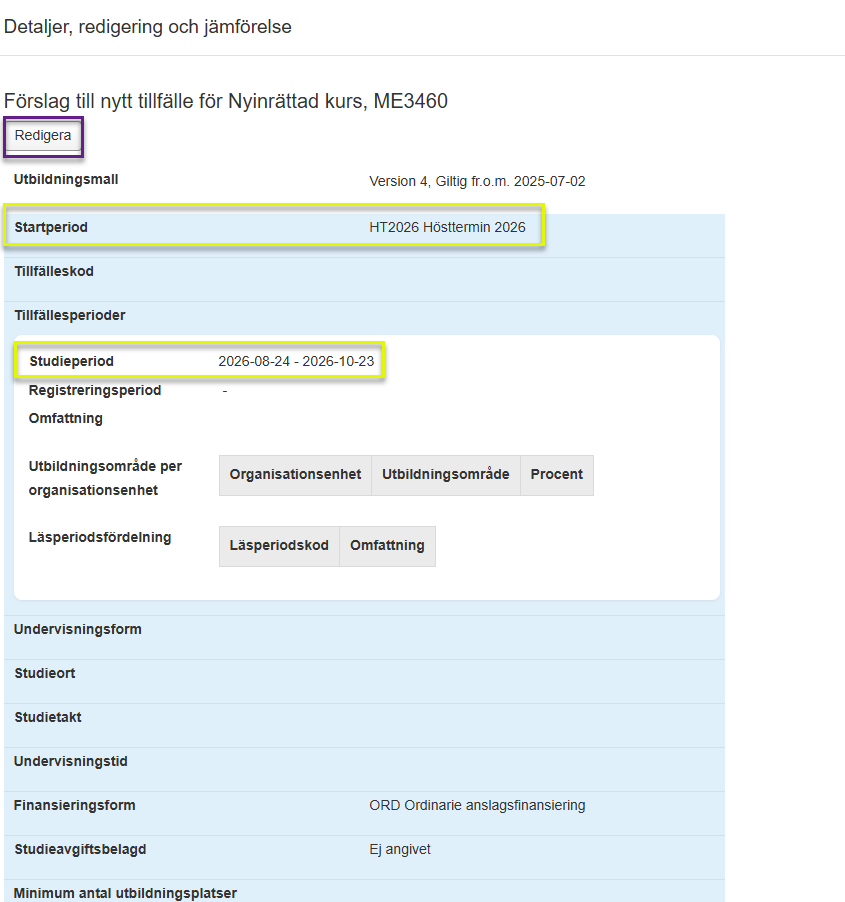This screenshot has height=902, width=845.
Task: Click the Registreringsperiod label
Action: [95, 391]
